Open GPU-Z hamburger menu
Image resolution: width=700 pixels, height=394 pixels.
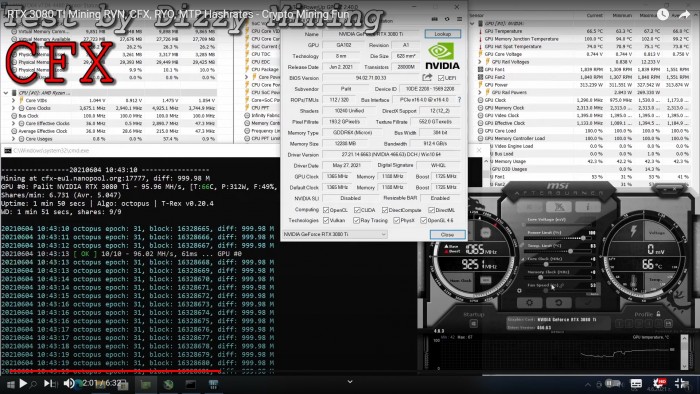click(x=459, y=19)
